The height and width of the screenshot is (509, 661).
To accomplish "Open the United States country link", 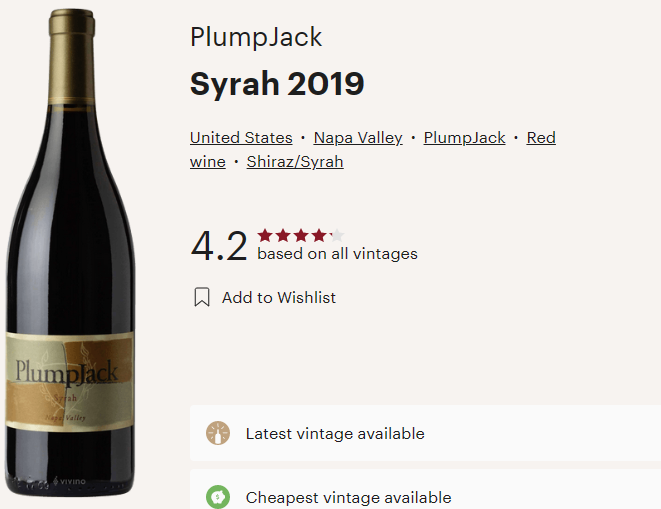I will (x=241, y=138).
